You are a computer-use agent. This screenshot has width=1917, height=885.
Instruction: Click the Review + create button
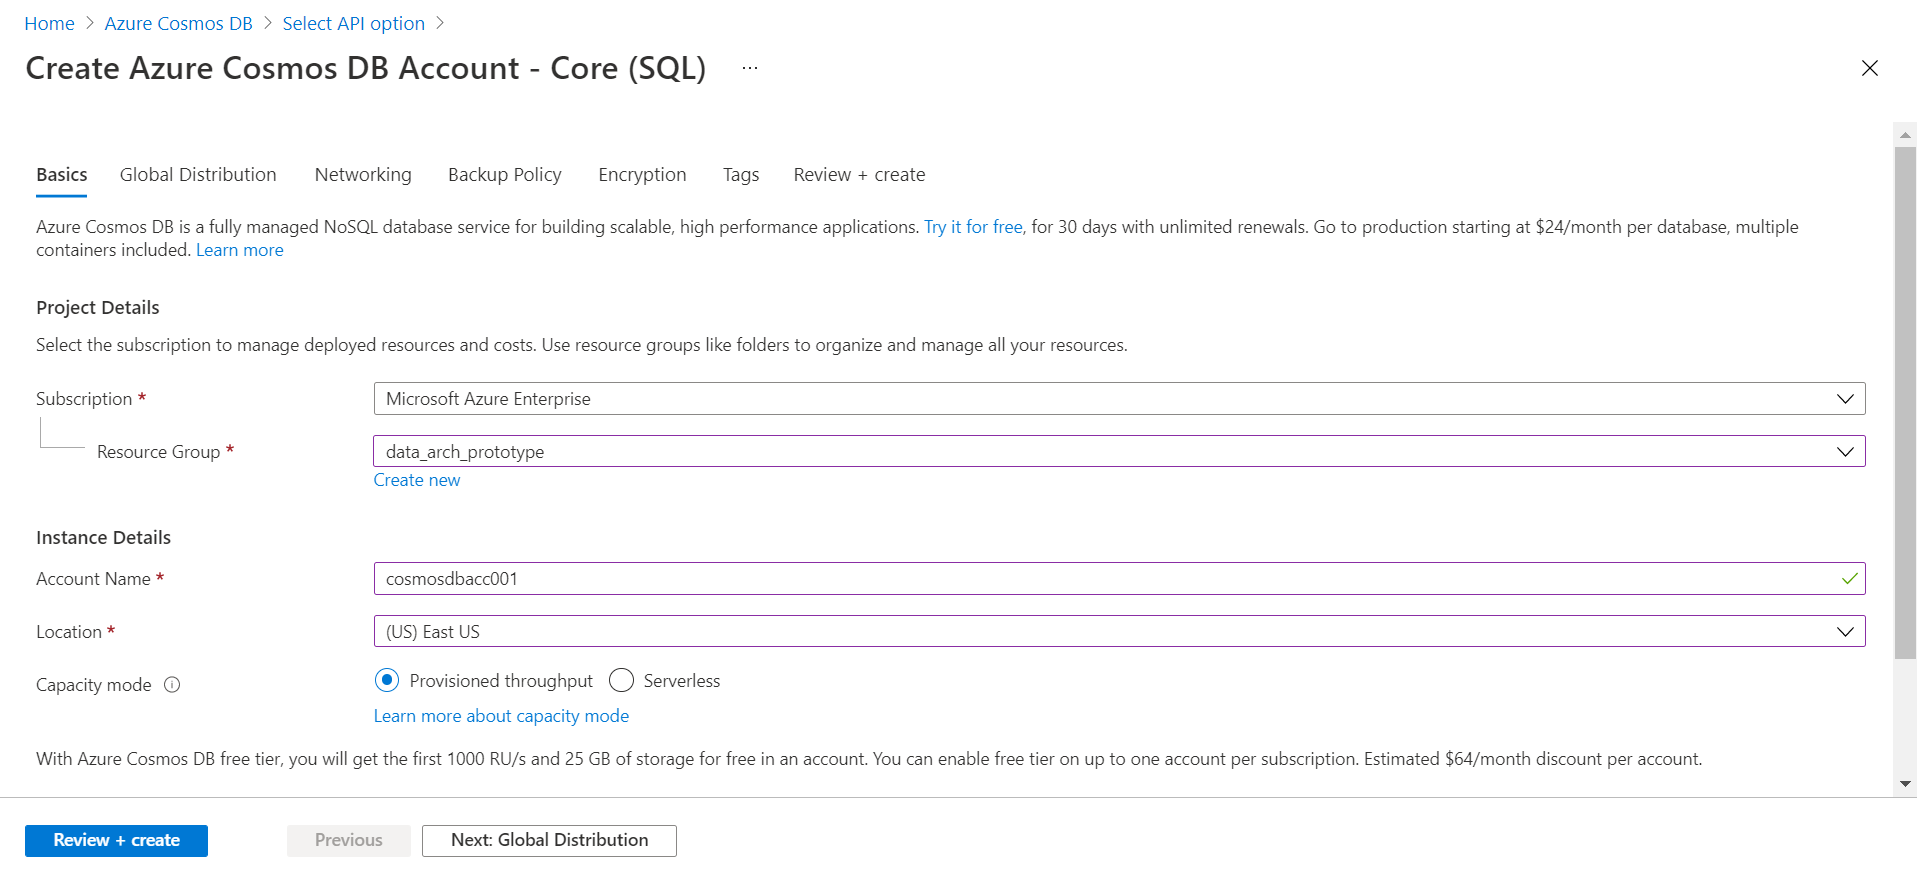116,841
